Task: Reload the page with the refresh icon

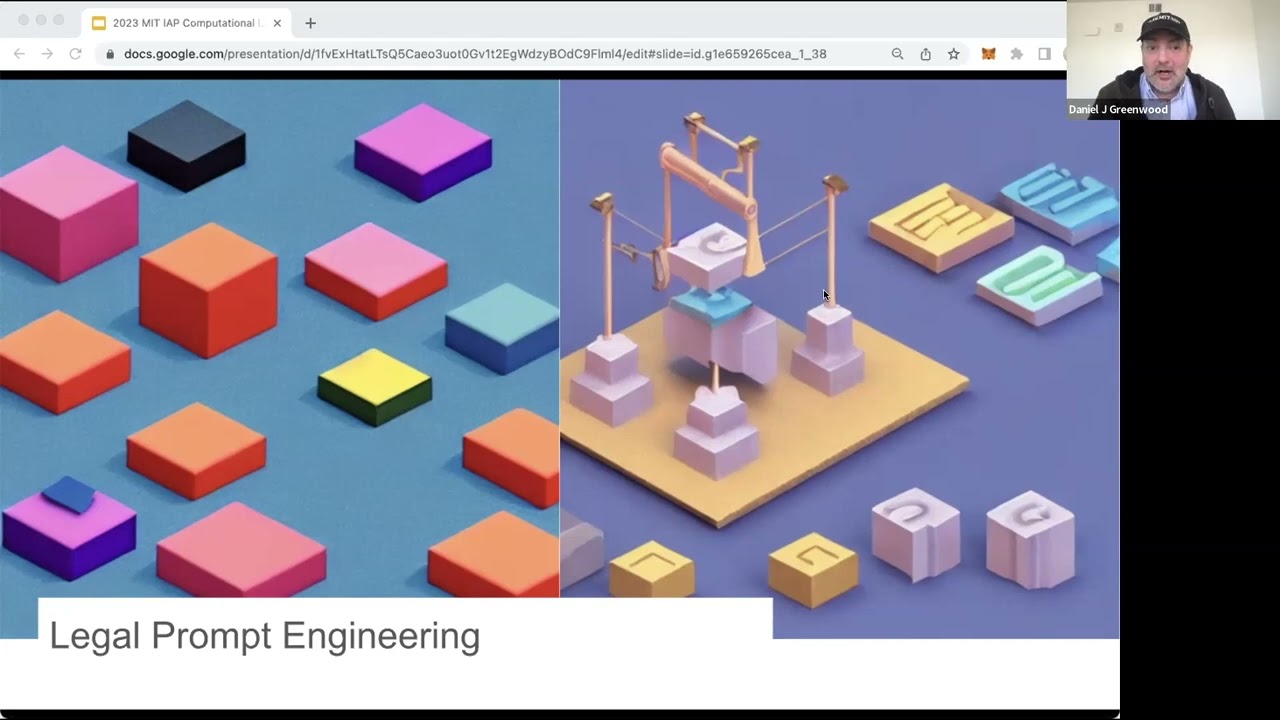Action: click(75, 54)
